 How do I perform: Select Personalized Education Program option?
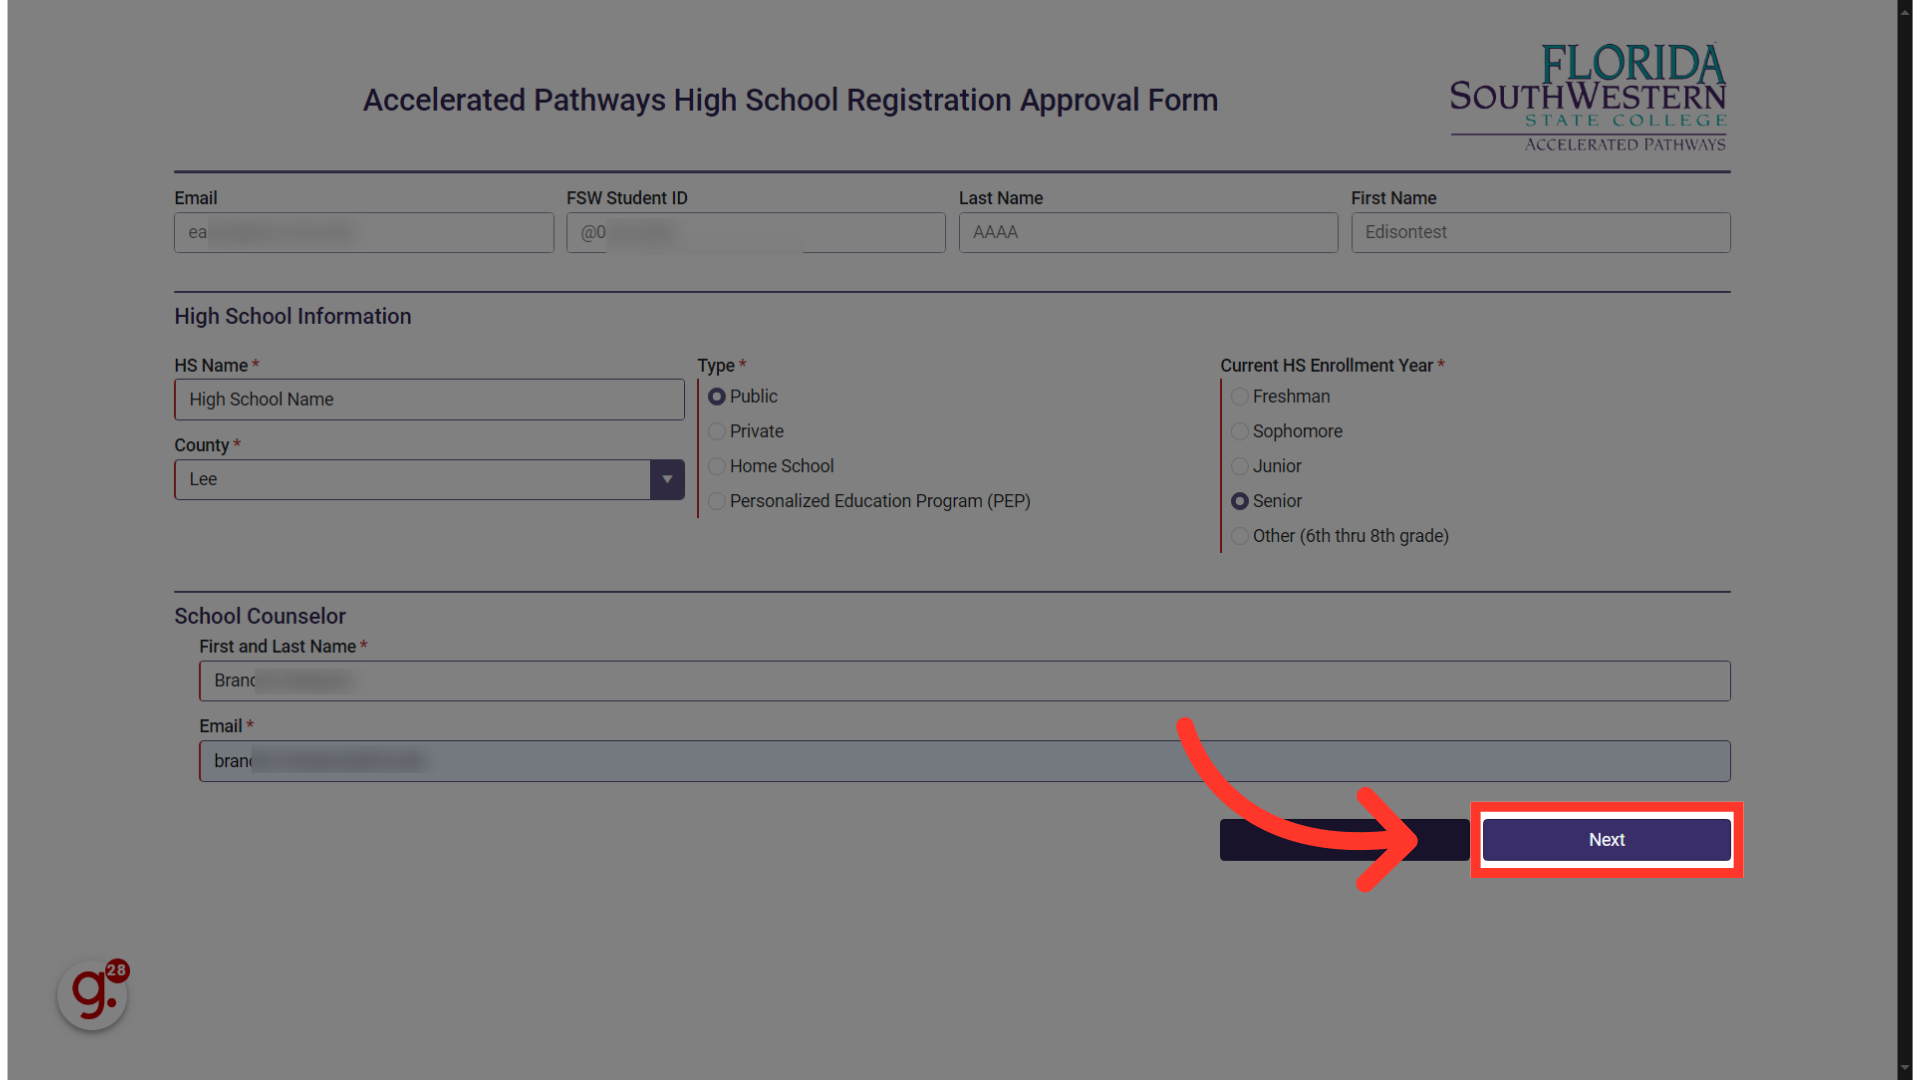pos(716,501)
